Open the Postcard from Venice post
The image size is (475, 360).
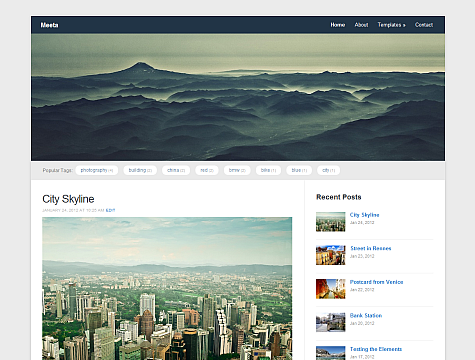376,282
